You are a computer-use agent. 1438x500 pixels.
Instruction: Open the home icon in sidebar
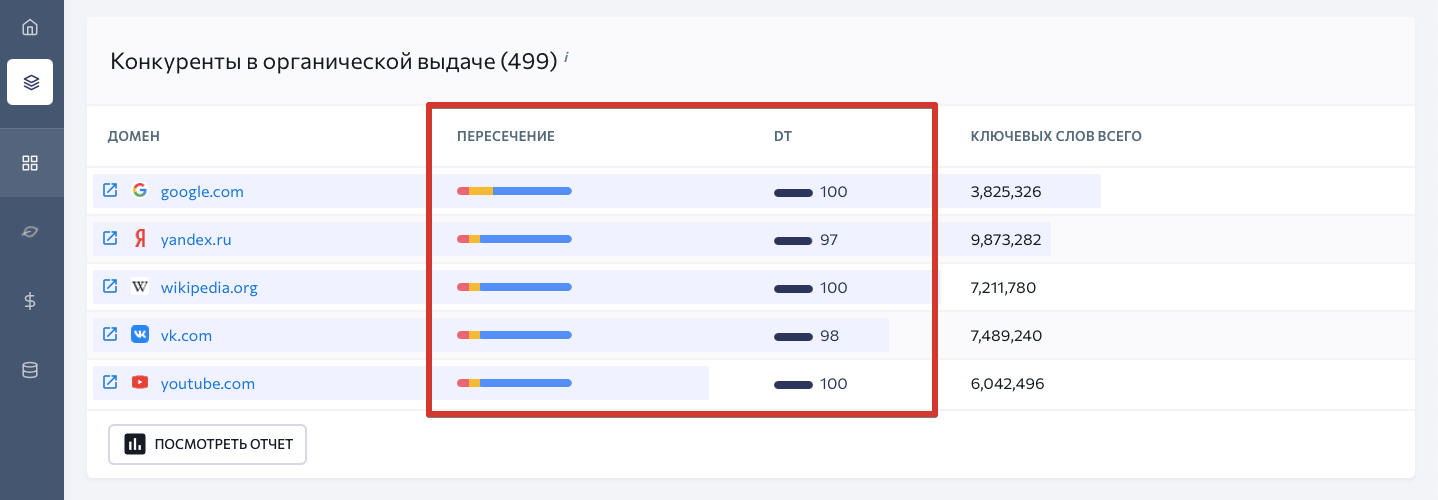coord(30,27)
